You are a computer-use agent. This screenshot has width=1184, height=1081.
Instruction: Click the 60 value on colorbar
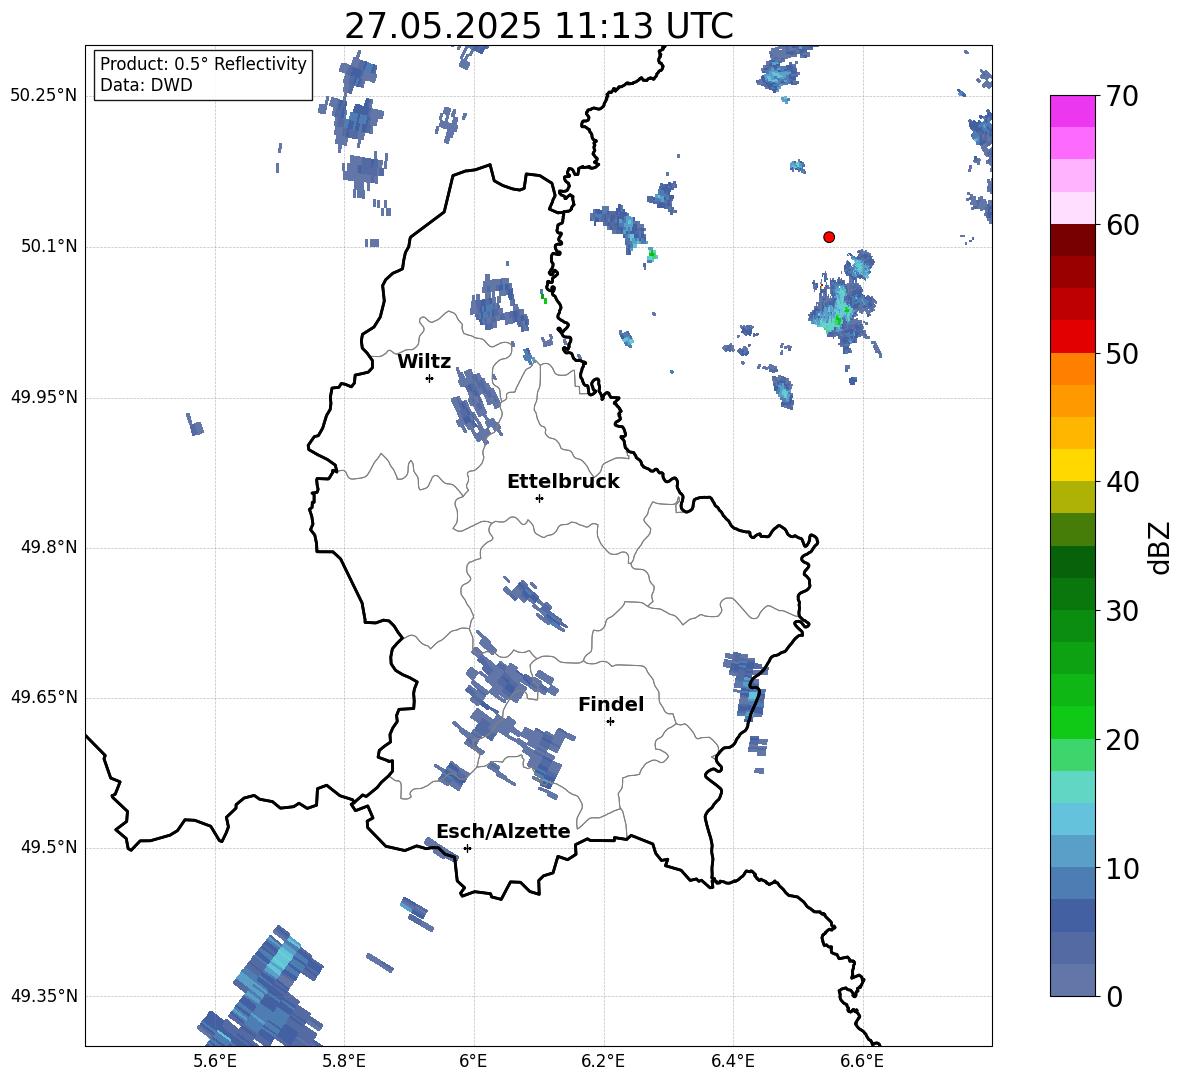click(x=1122, y=225)
